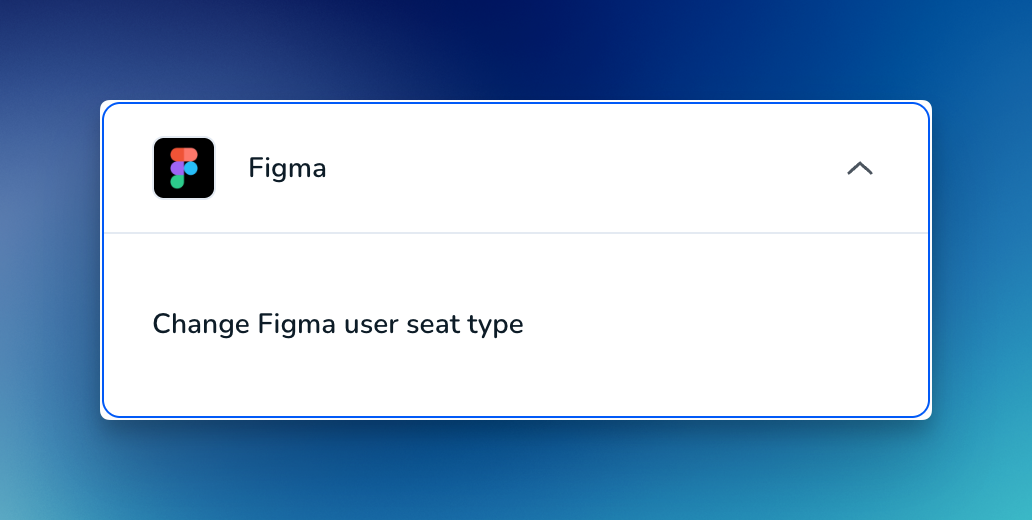Click the white space right of the action text
The image size is (1032, 520).
click(x=724, y=324)
